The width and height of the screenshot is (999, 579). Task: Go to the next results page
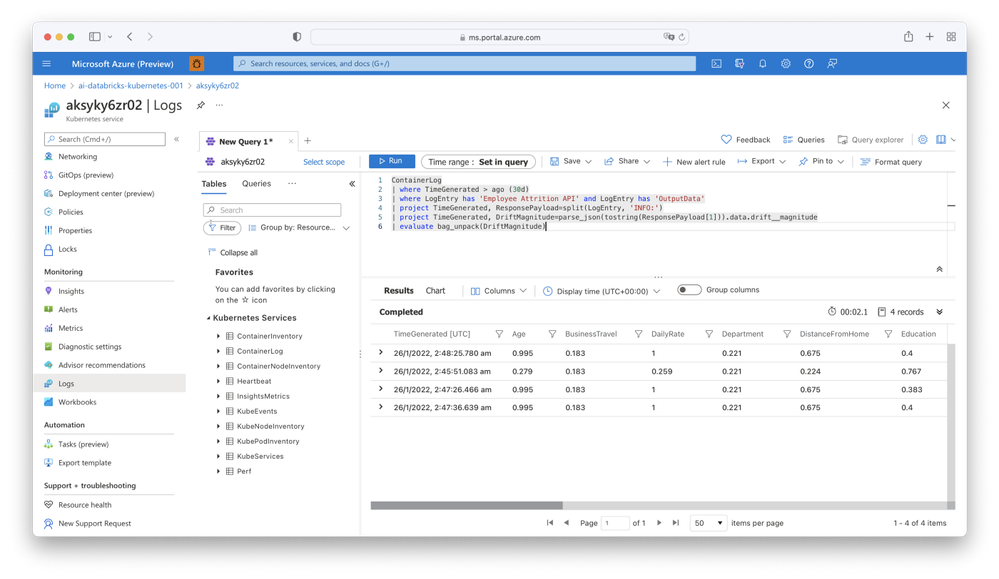[659, 523]
